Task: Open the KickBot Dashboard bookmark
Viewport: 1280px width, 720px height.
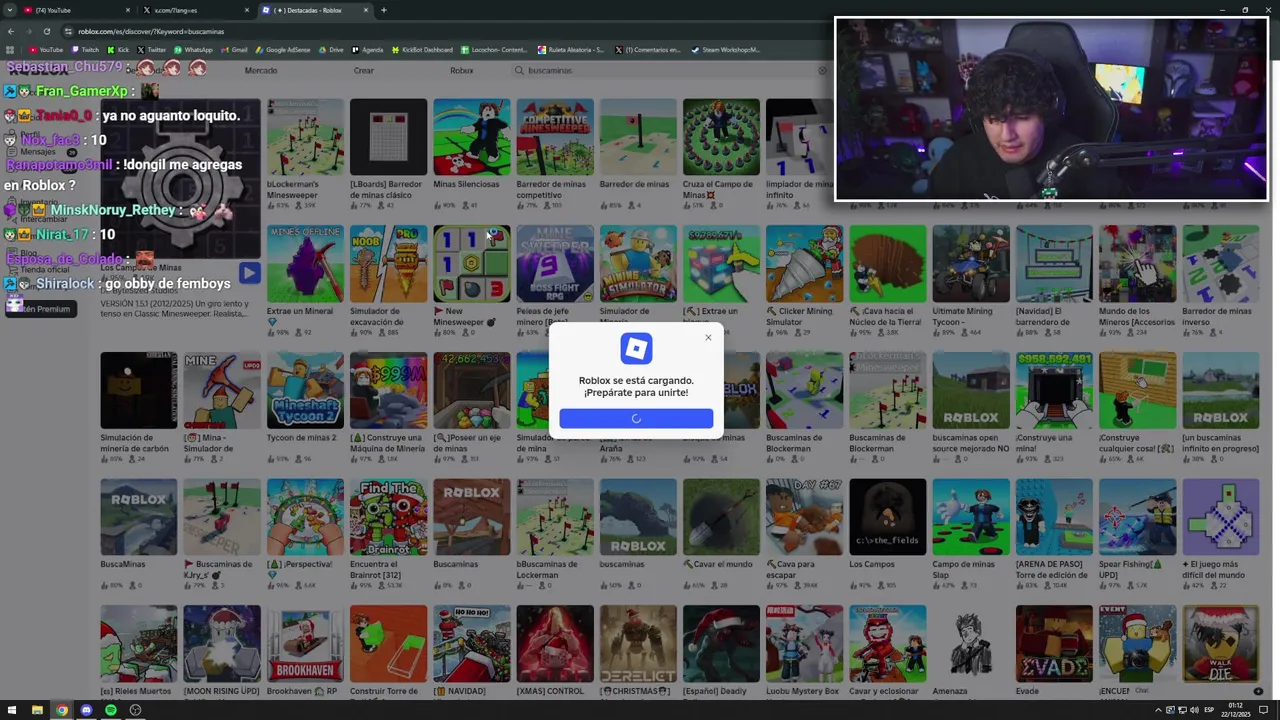Action: pyautogui.click(x=422, y=49)
